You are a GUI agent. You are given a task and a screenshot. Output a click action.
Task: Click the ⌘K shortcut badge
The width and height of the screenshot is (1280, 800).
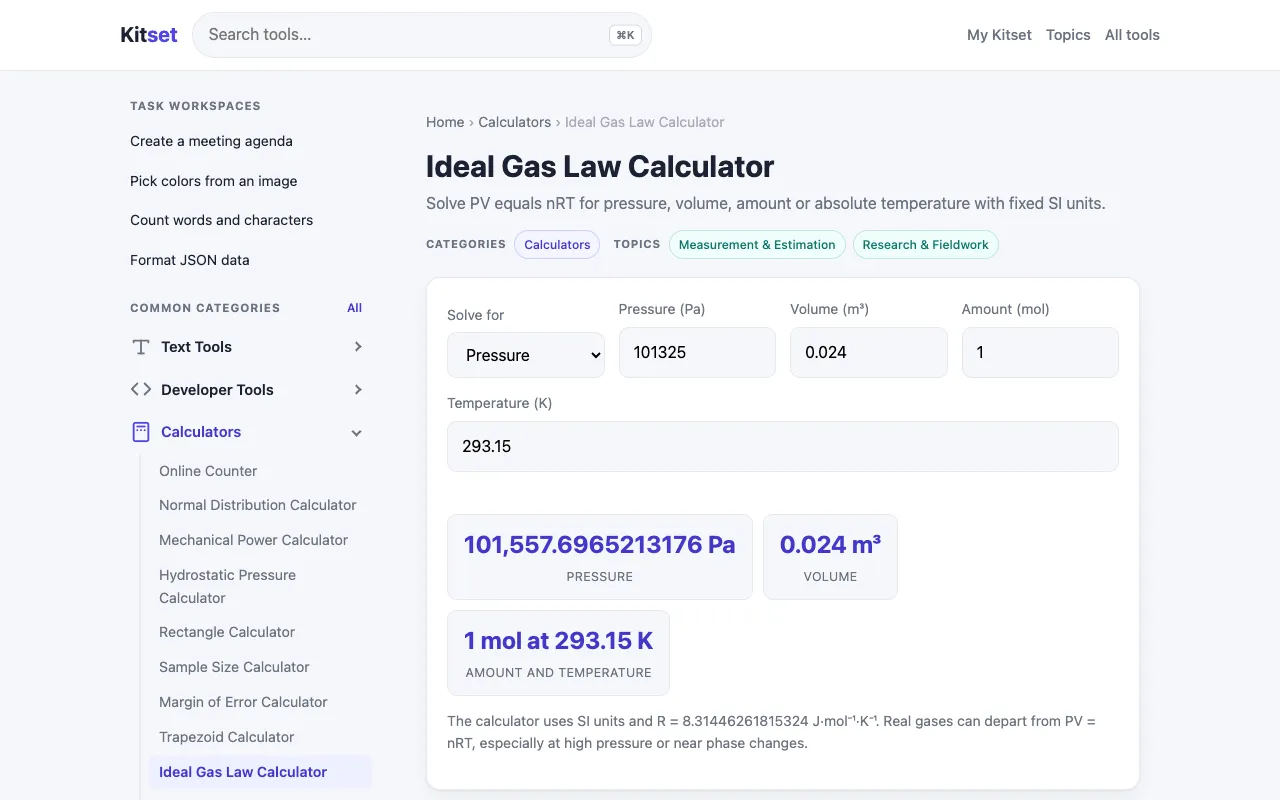click(625, 35)
